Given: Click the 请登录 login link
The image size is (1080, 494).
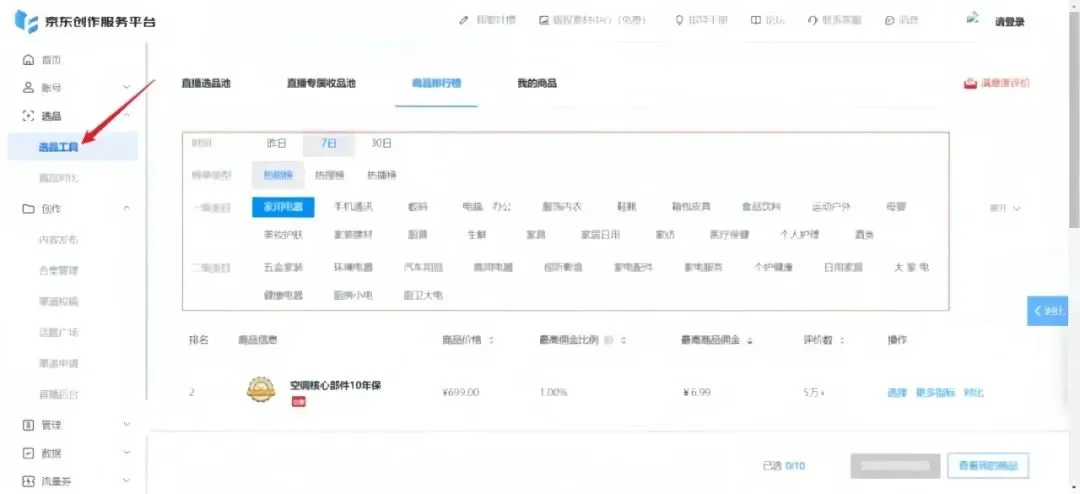Looking at the screenshot, I should (1009, 22).
